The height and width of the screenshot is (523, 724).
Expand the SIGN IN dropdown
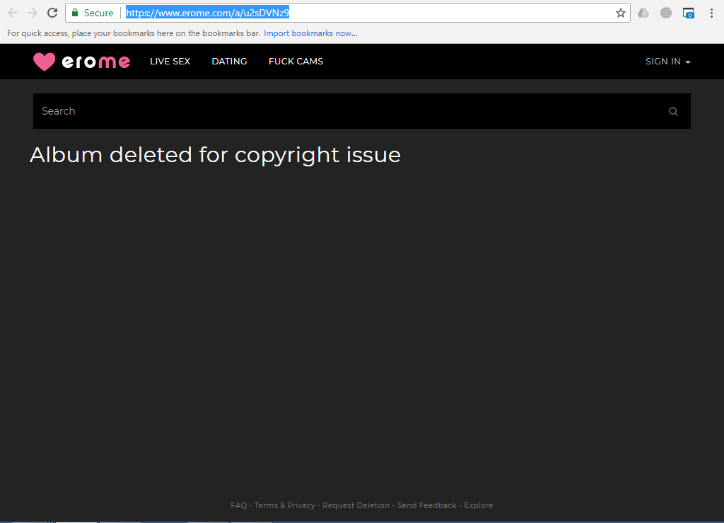(668, 61)
